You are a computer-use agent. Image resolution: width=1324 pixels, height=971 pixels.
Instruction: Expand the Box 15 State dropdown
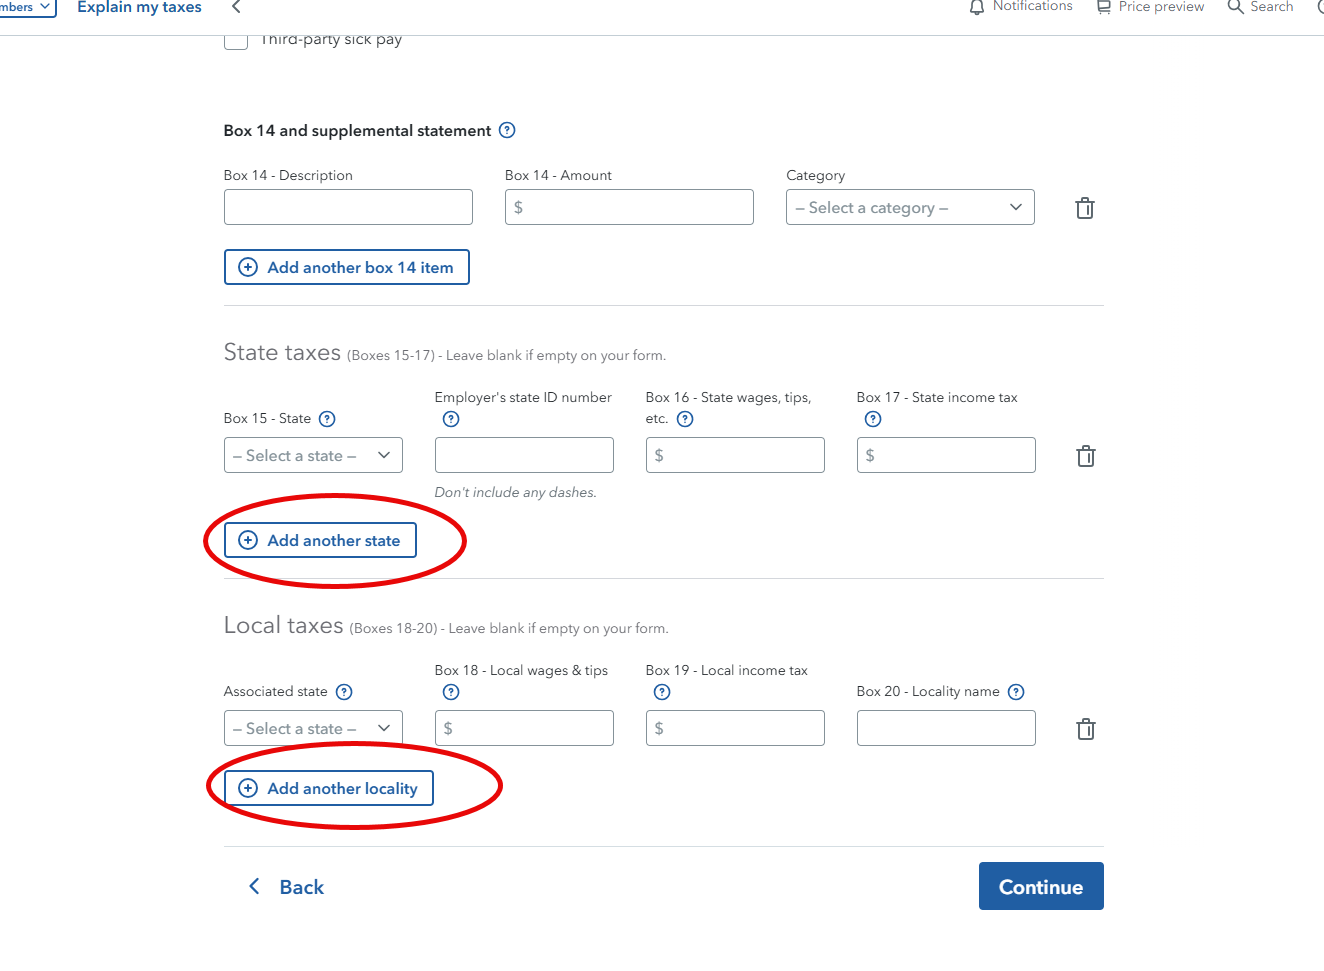[313, 455]
